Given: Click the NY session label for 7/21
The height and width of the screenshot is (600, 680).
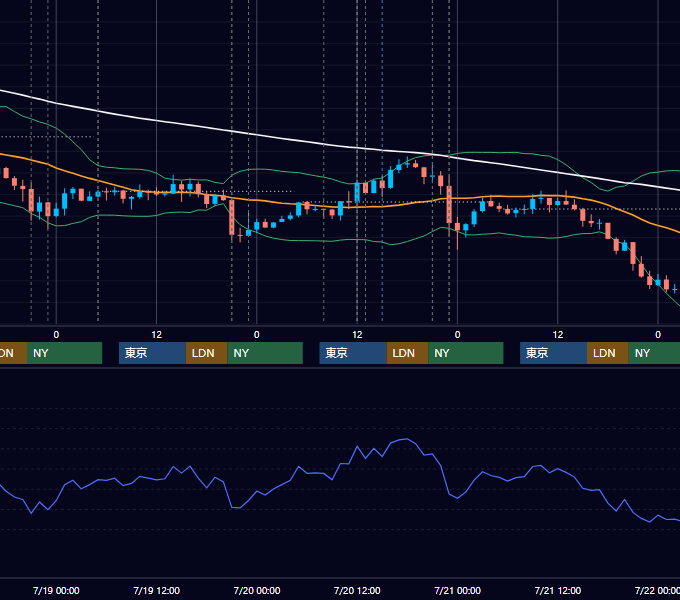Looking at the screenshot, I should [x=654, y=353].
